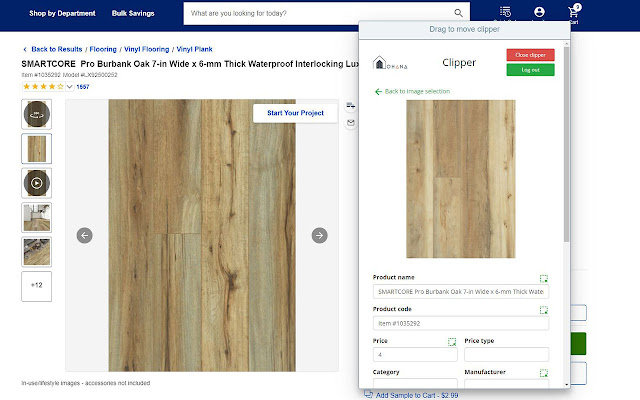This screenshot has height=400, width=640.
Task: Select the plank swatch thumbnail
Action: (37, 149)
